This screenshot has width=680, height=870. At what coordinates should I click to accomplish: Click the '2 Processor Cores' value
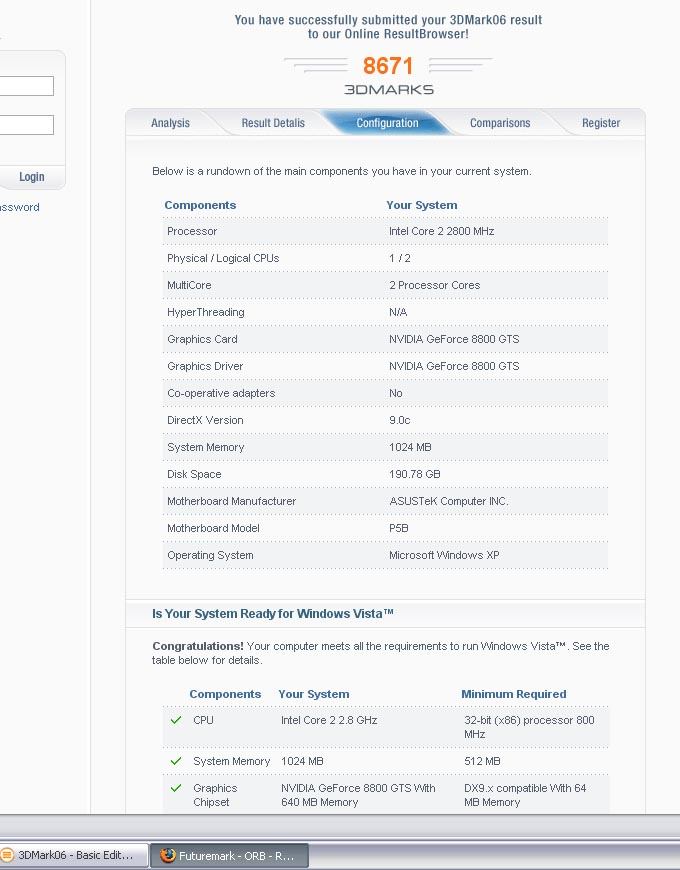coord(434,285)
